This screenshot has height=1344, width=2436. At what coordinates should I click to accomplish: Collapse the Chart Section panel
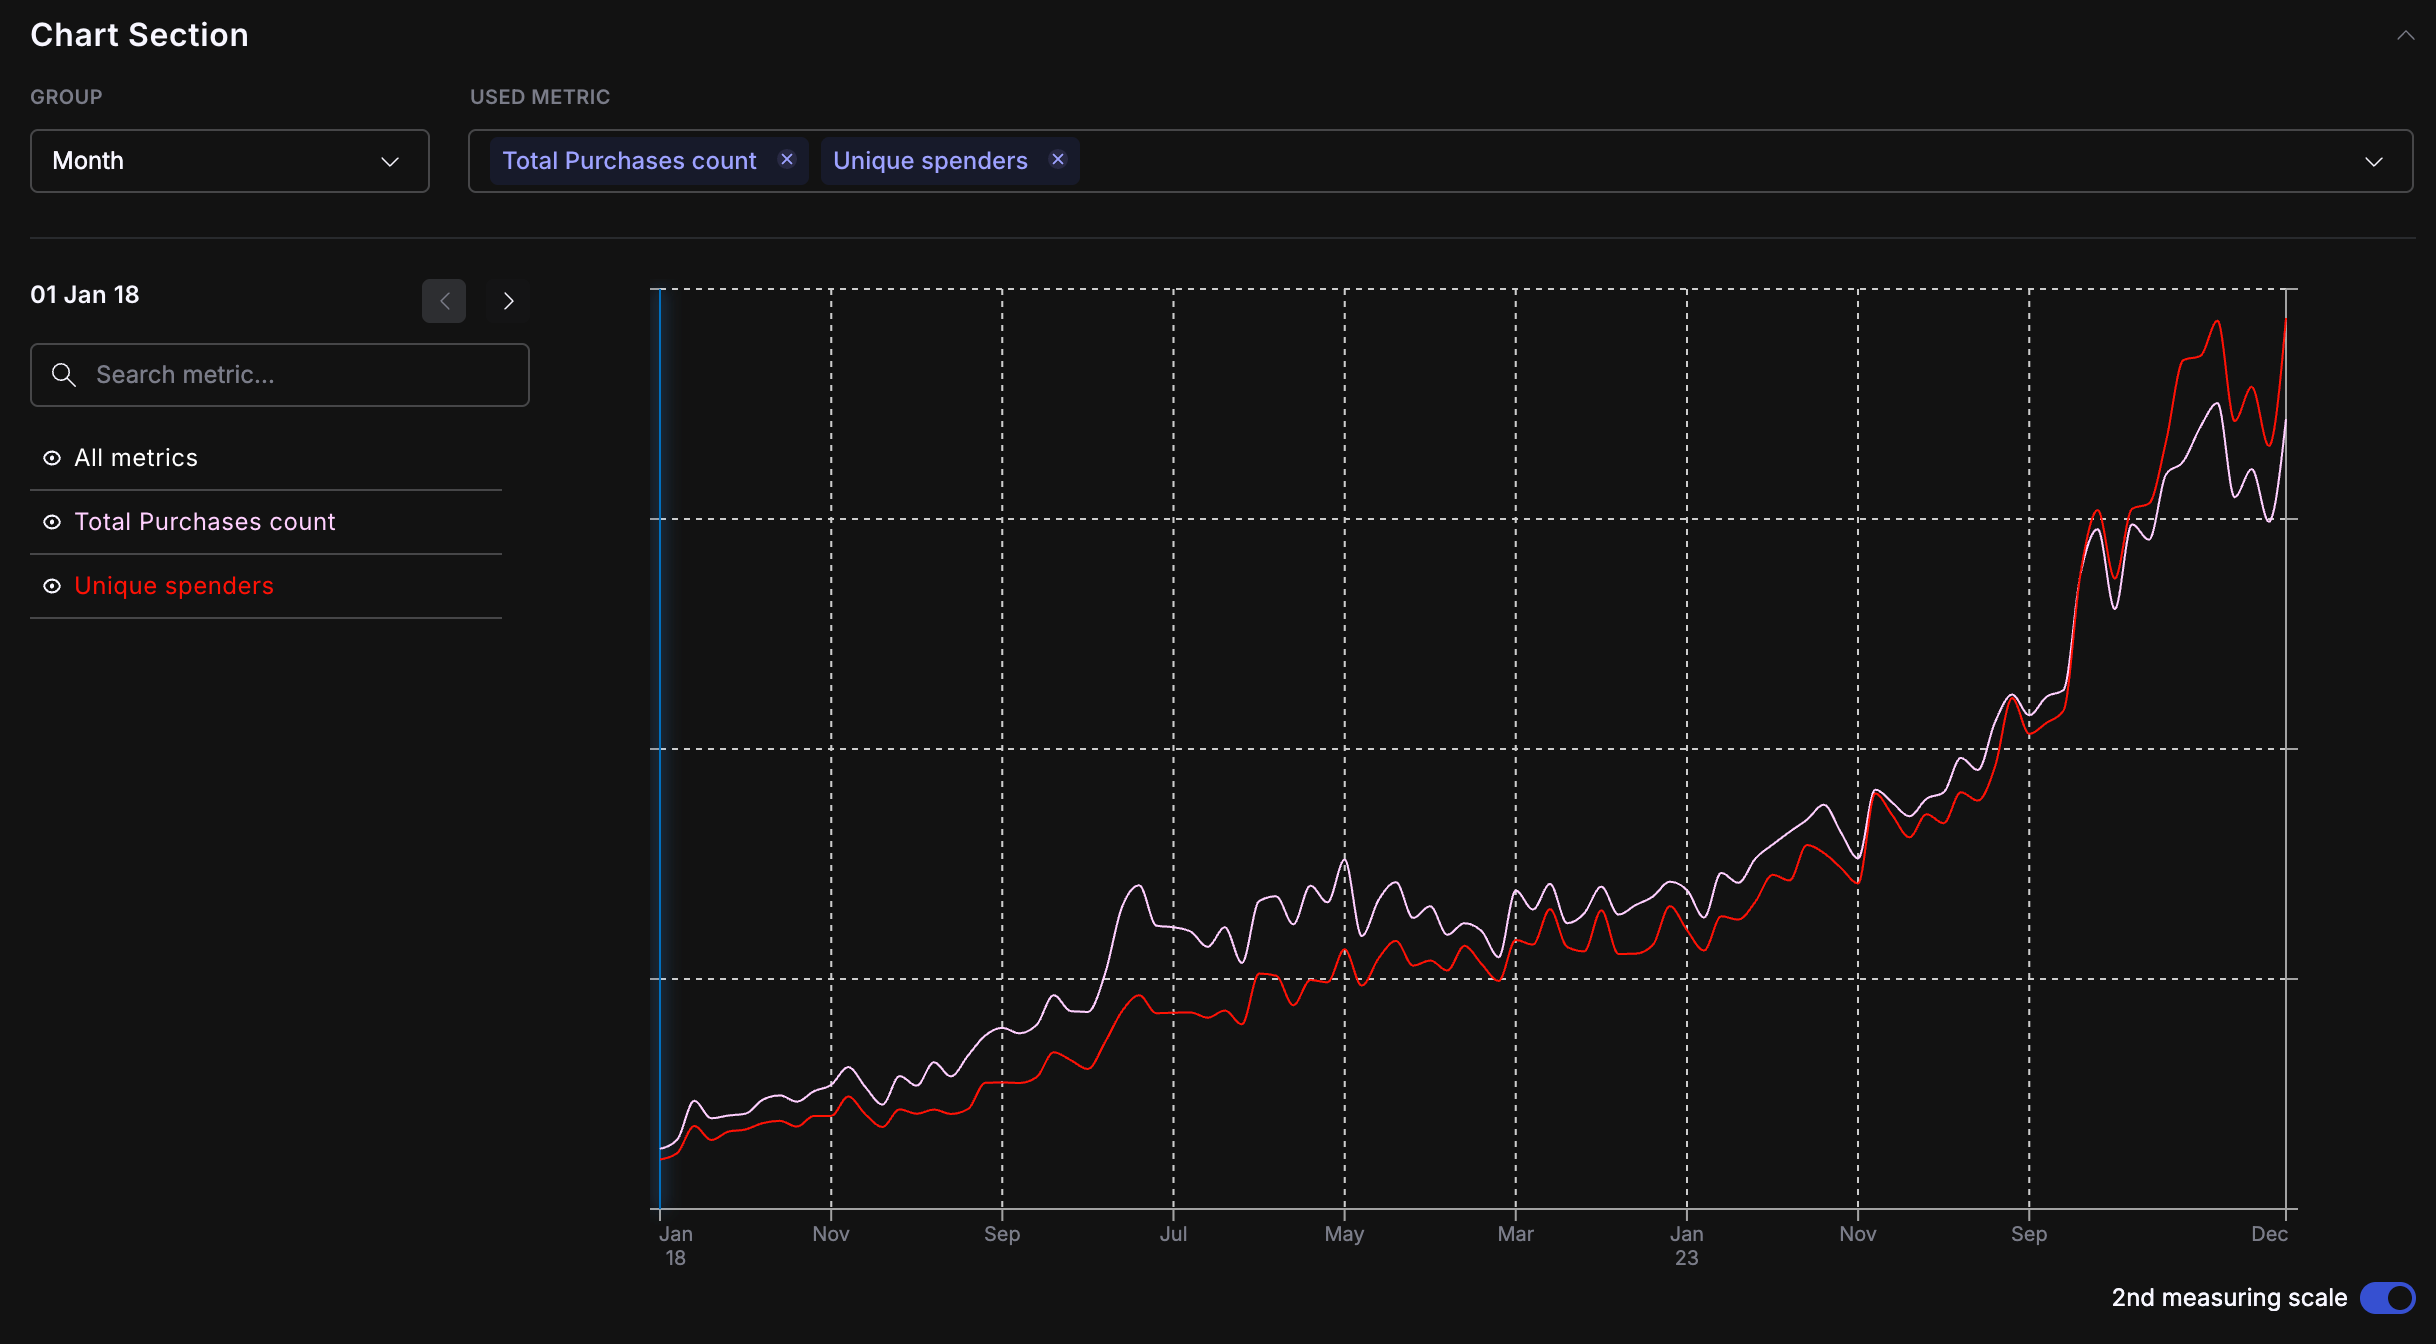pyautogui.click(x=2405, y=36)
